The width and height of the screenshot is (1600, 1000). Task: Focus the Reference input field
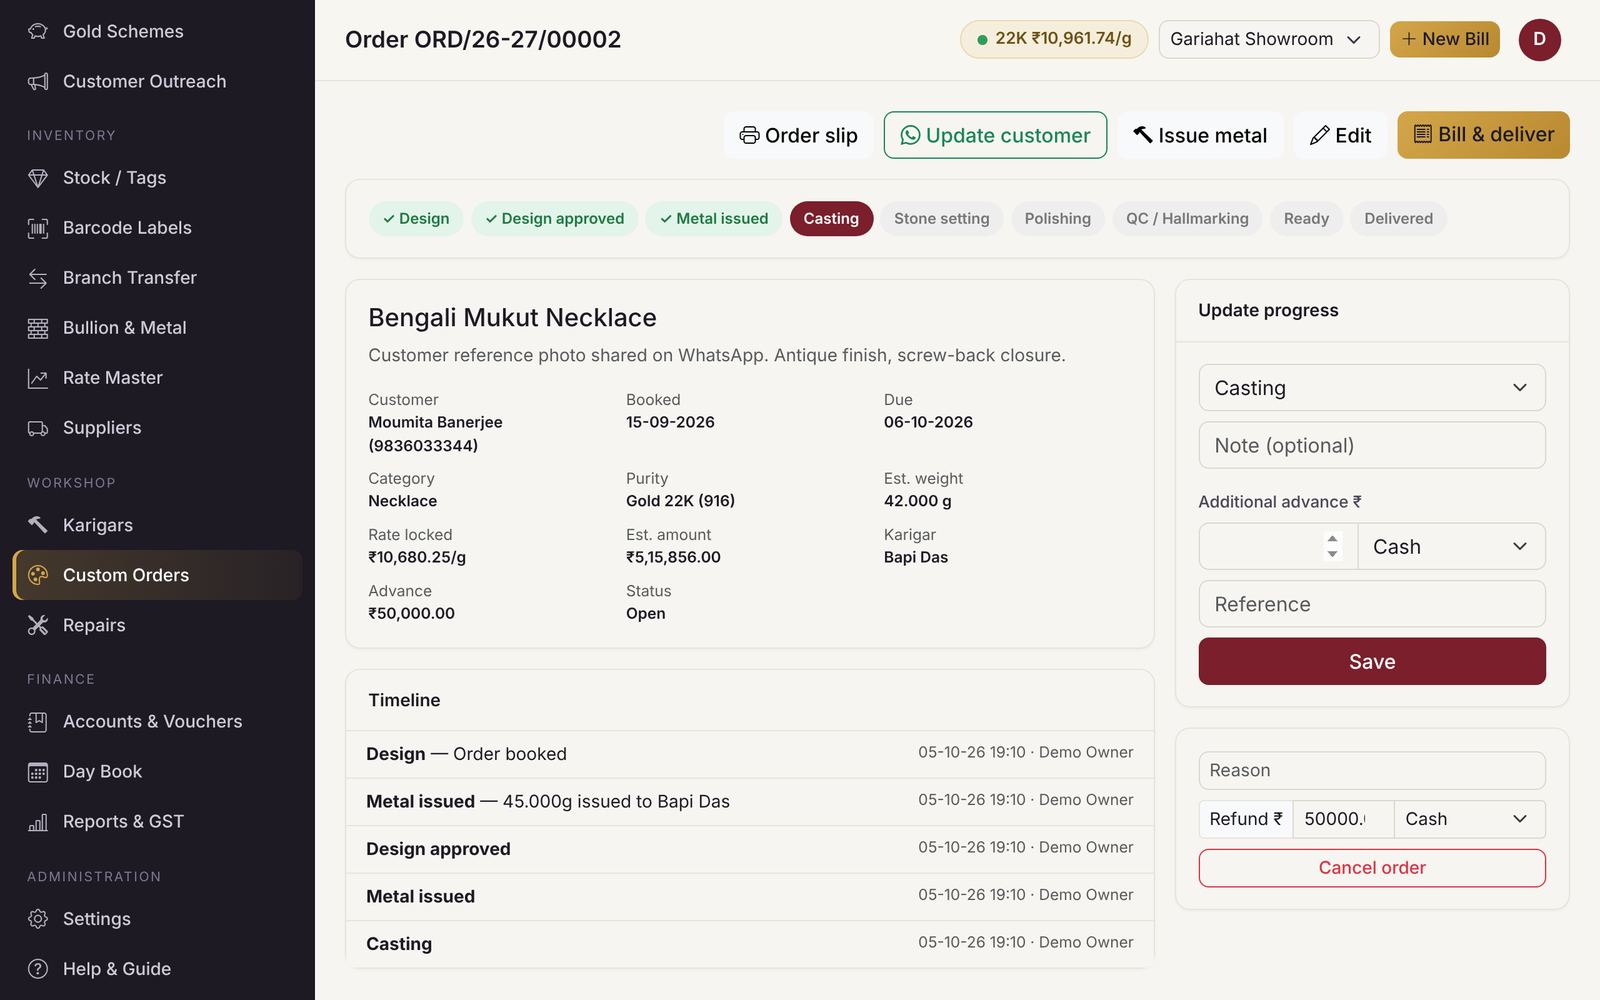[x=1371, y=604]
